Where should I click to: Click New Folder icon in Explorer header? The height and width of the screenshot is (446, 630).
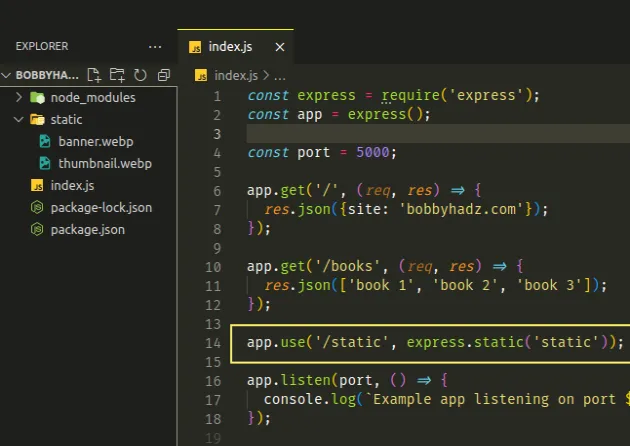117,75
